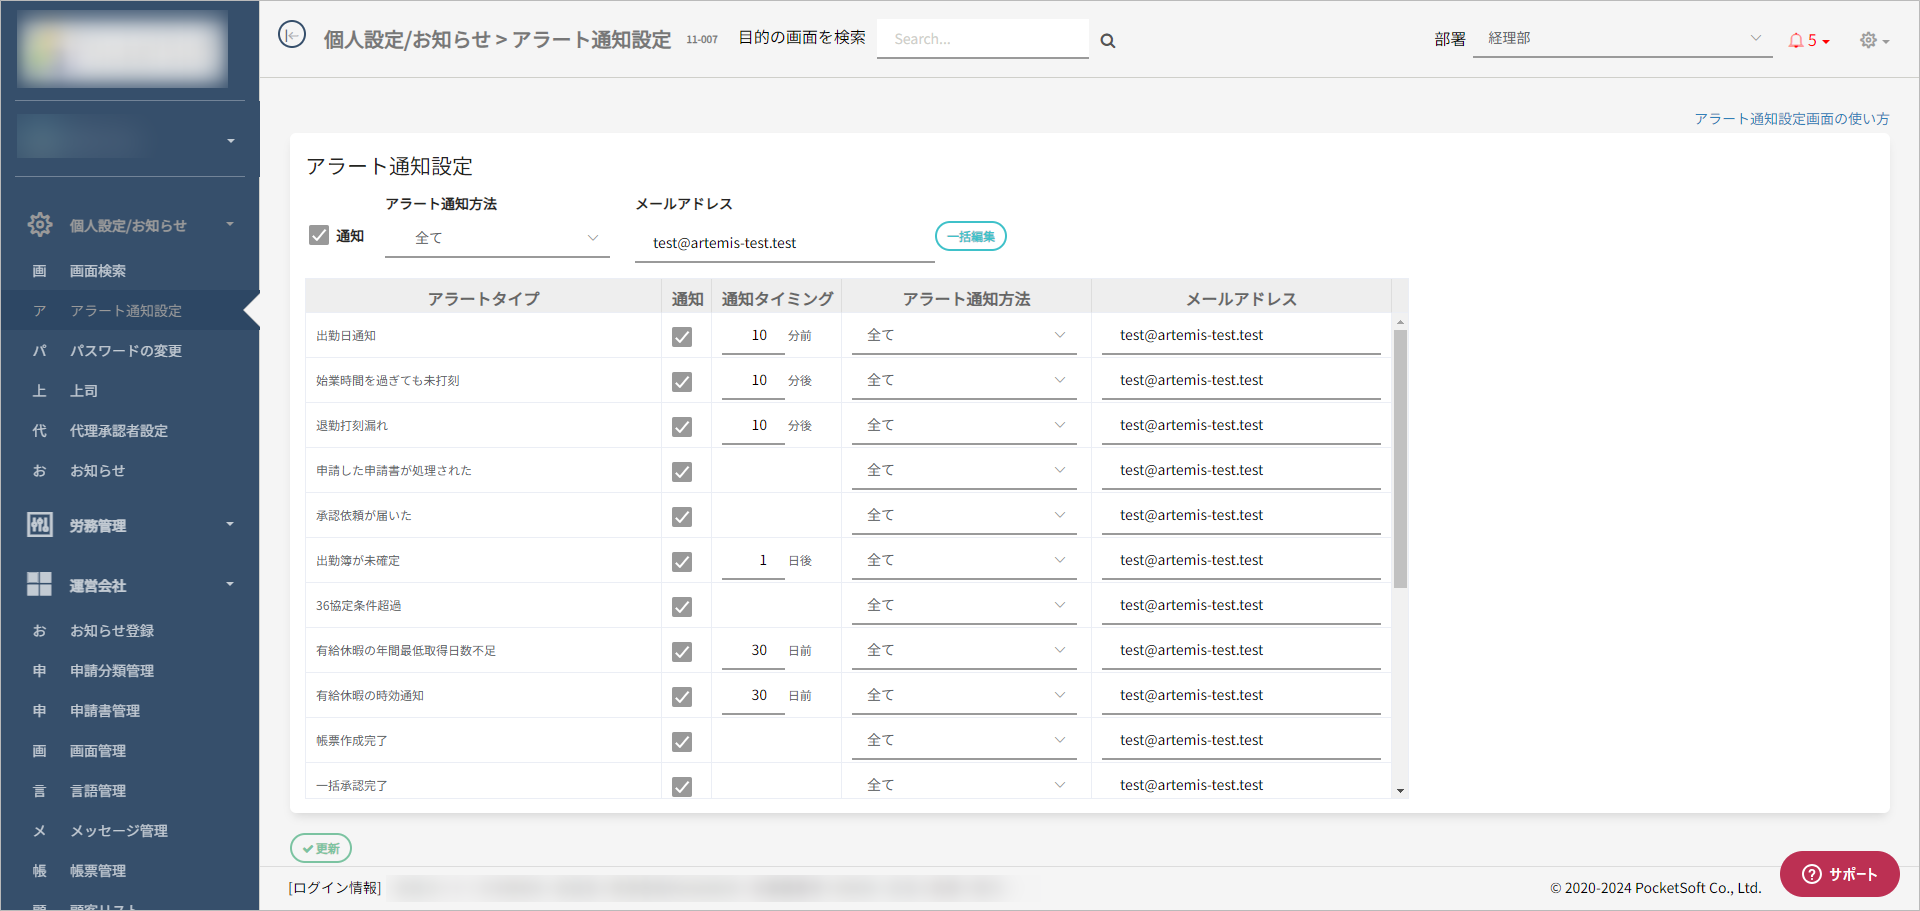Click the 運営会社 grid icon
The image size is (1920, 911).
40,585
